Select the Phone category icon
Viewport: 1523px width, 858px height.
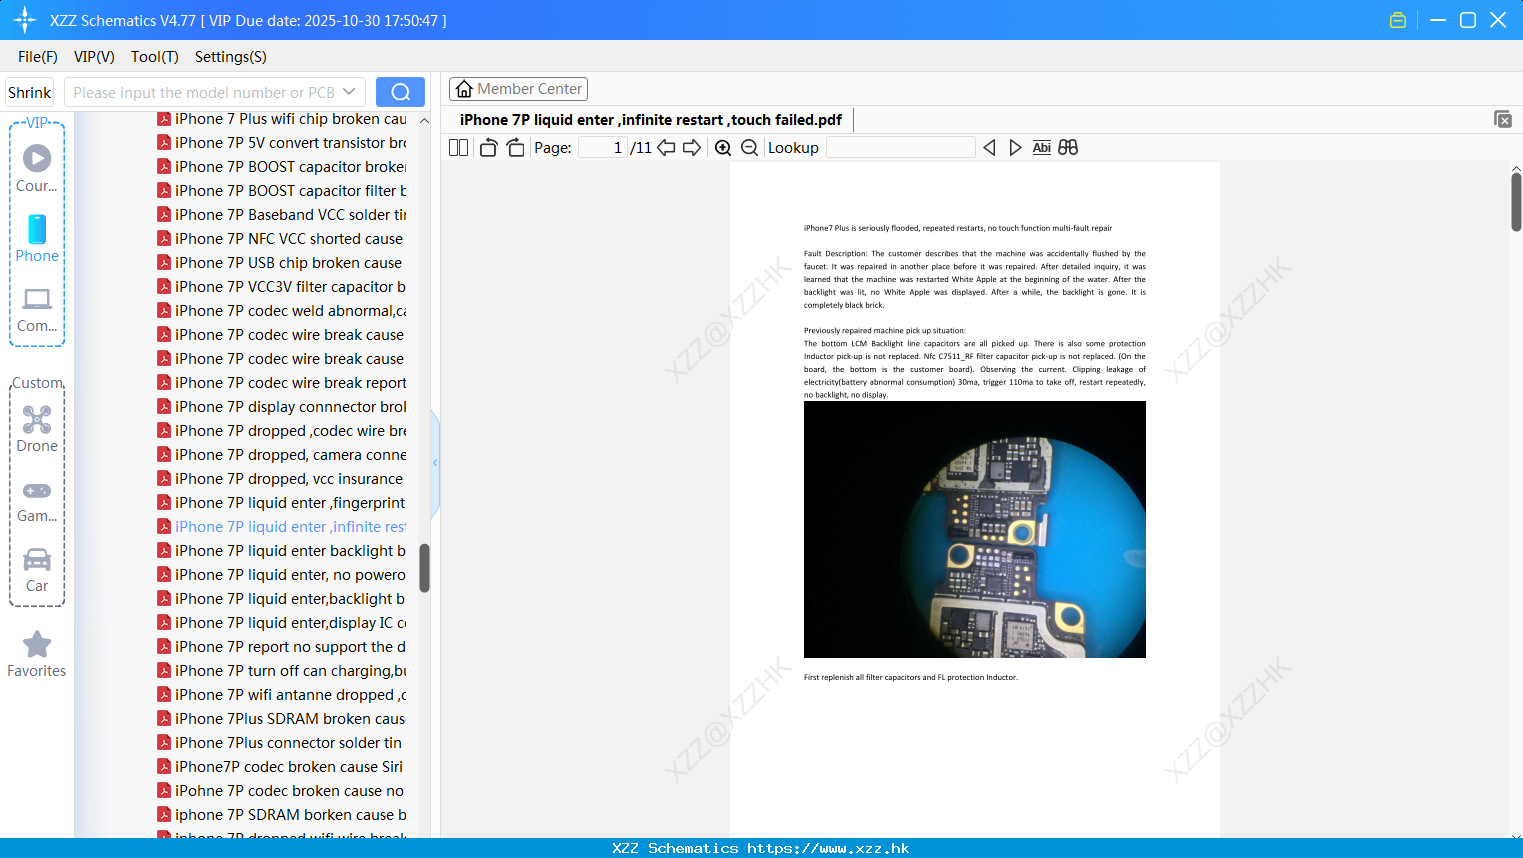pos(37,239)
